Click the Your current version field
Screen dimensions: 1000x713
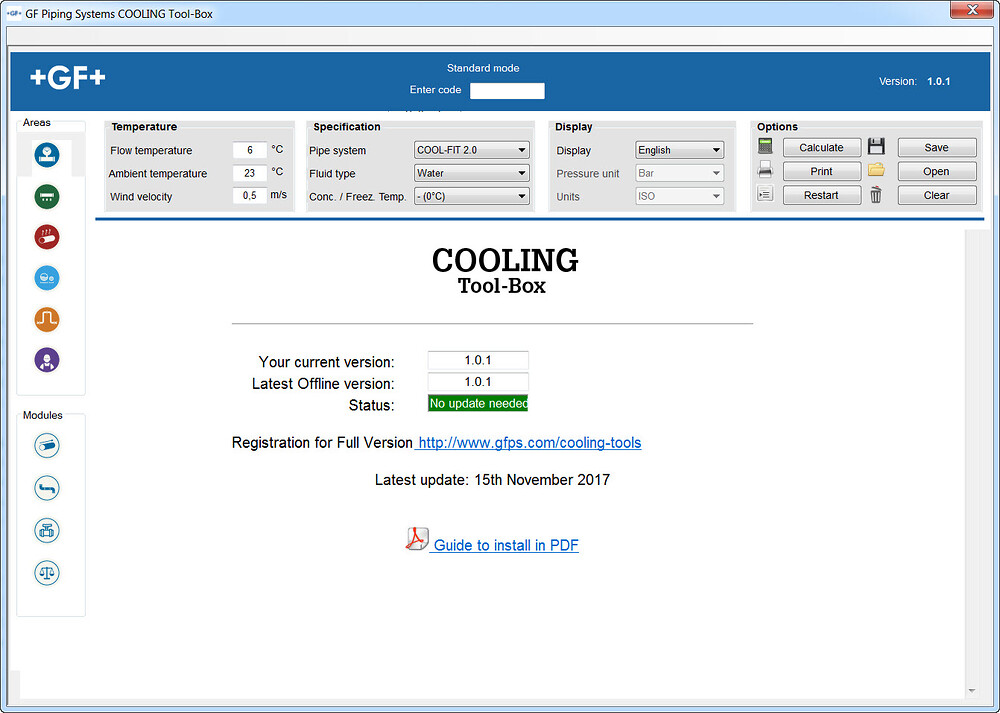click(x=478, y=360)
